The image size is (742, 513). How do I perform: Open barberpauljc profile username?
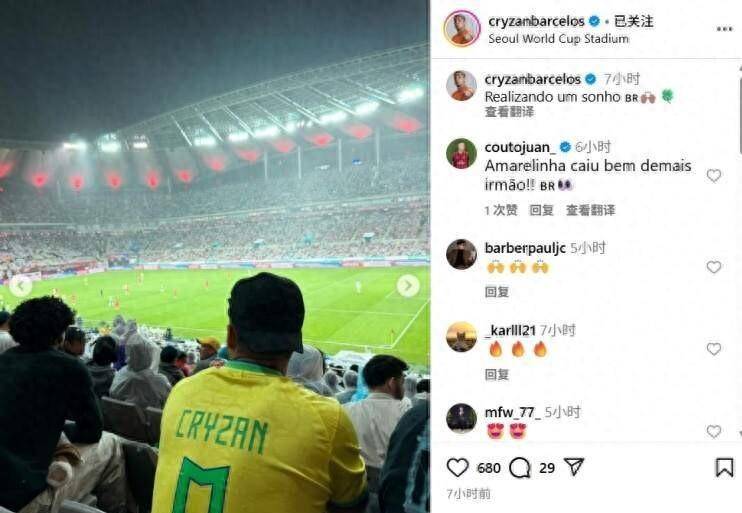tap(525, 248)
